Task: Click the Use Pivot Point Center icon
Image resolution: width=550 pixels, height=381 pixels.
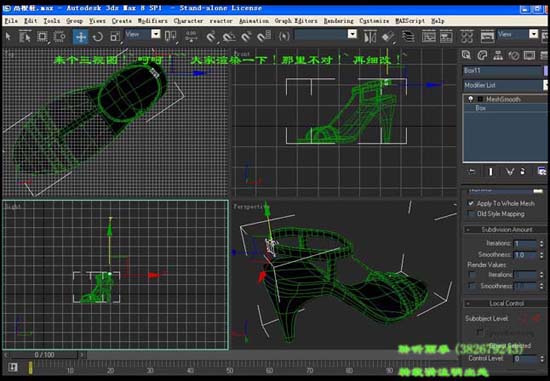Action: 170,36
